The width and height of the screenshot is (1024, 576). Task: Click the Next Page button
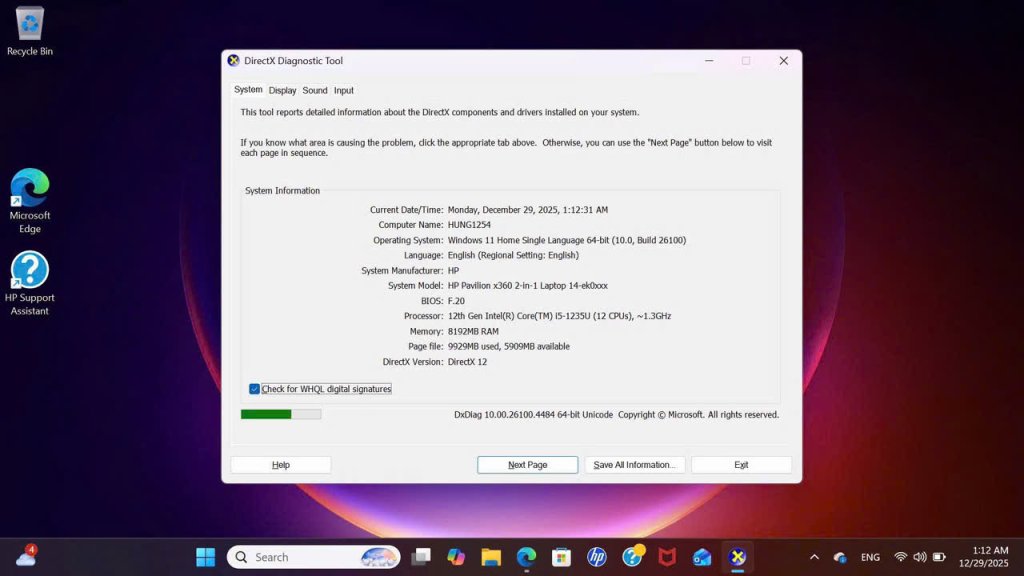point(528,465)
